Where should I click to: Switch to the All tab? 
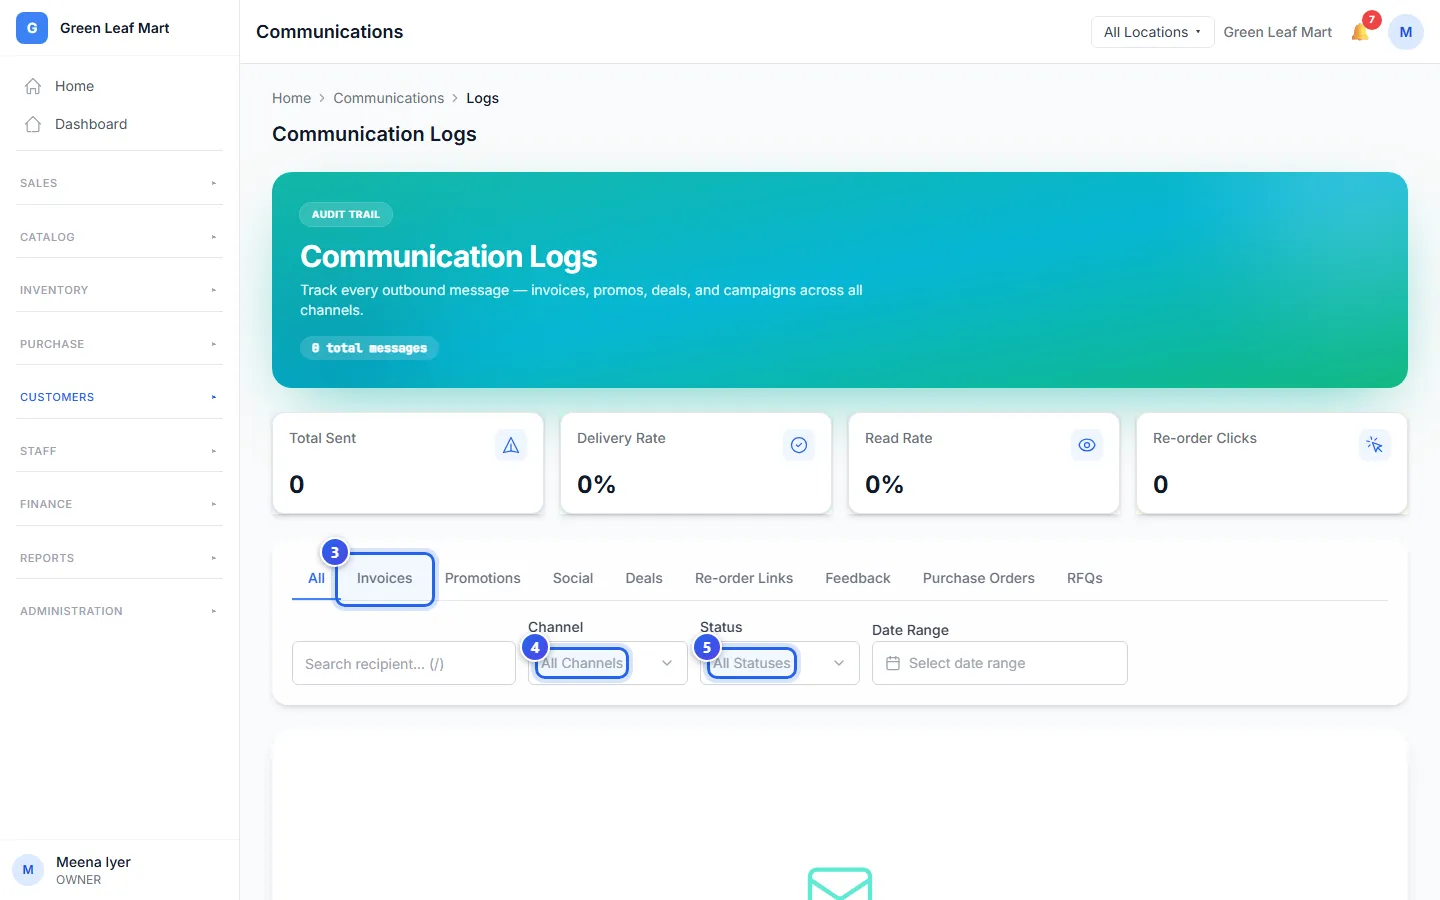point(316,578)
